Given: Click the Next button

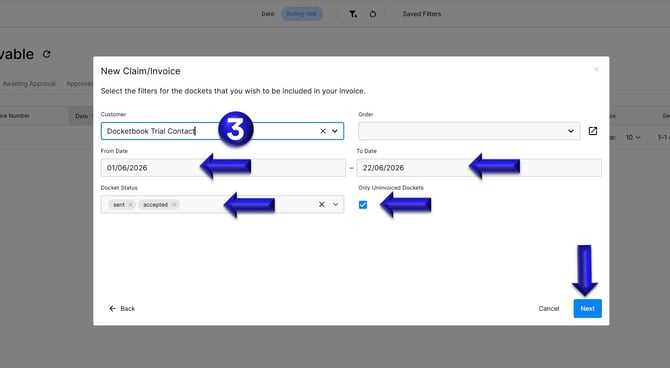Looking at the screenshot, I should (x=588, y=309).
